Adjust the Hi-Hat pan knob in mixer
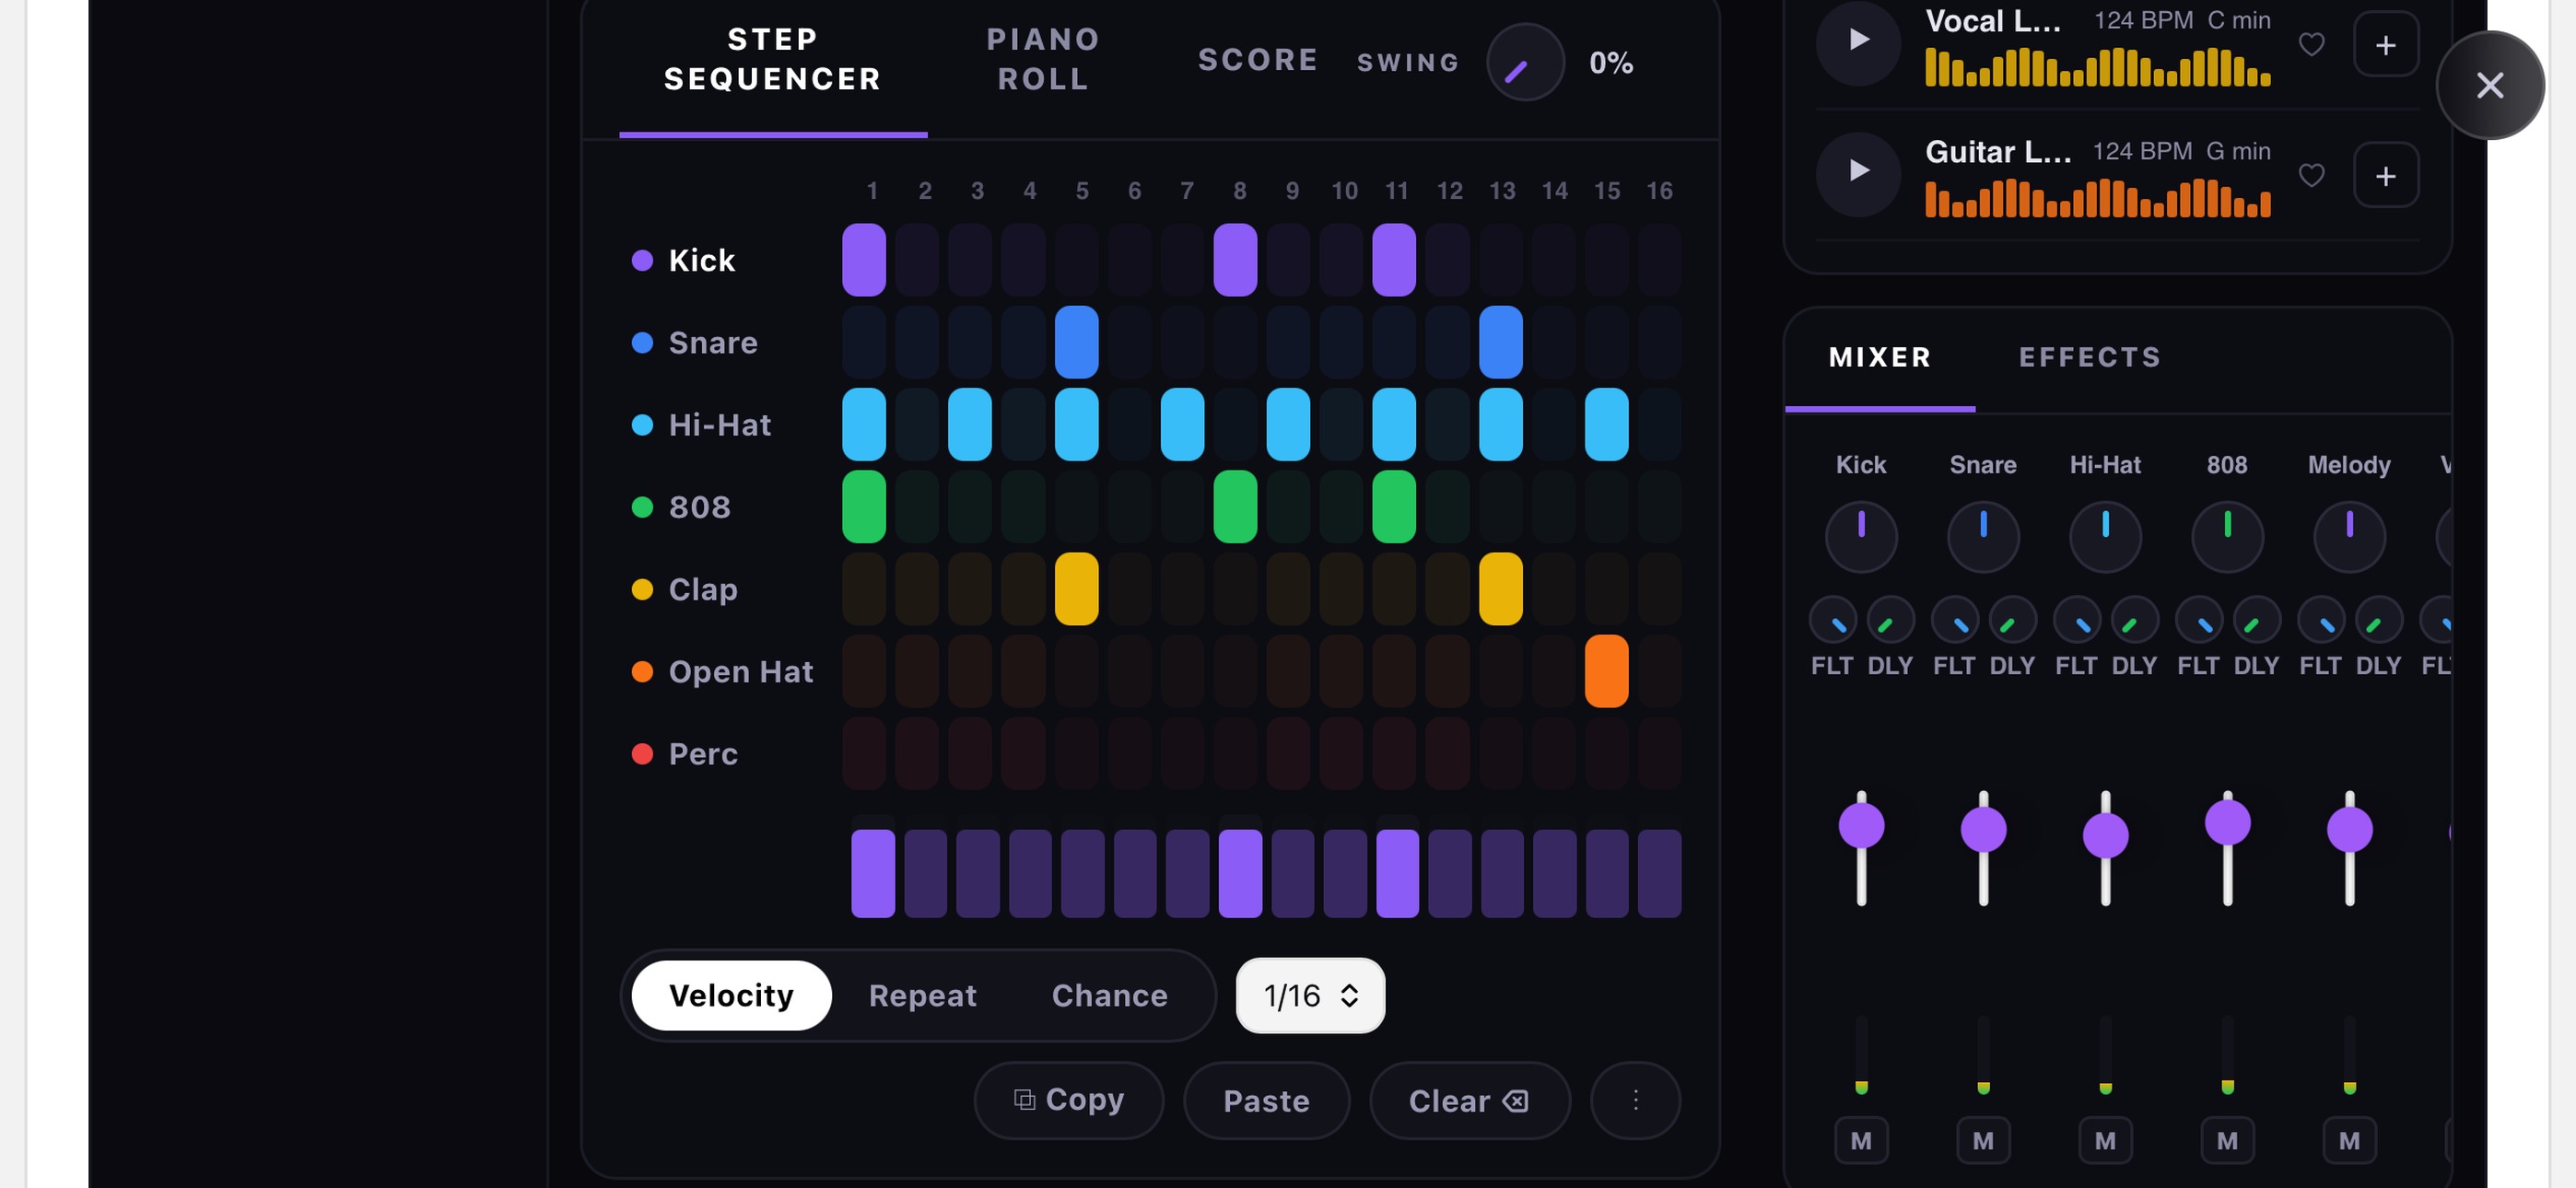This screenshot has height=1188, width=2576. (x=2105, y=536)
